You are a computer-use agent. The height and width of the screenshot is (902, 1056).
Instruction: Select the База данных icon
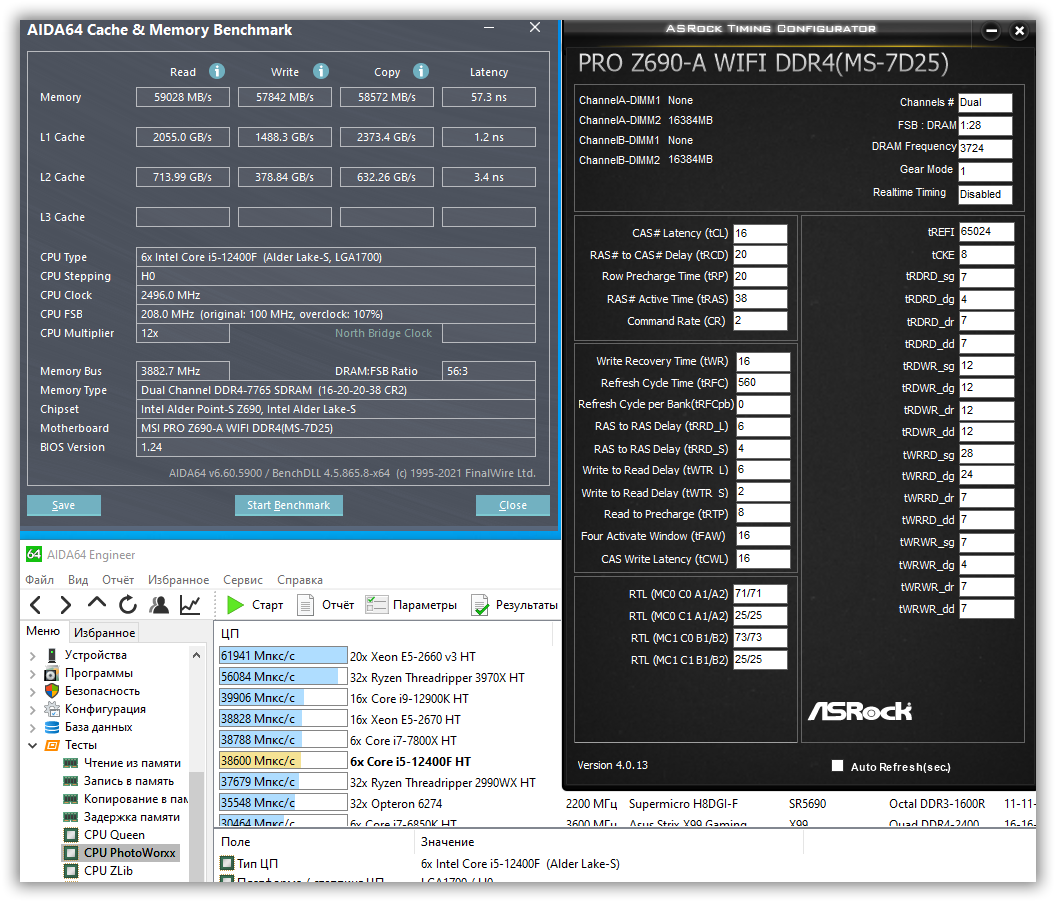(52, 727)
